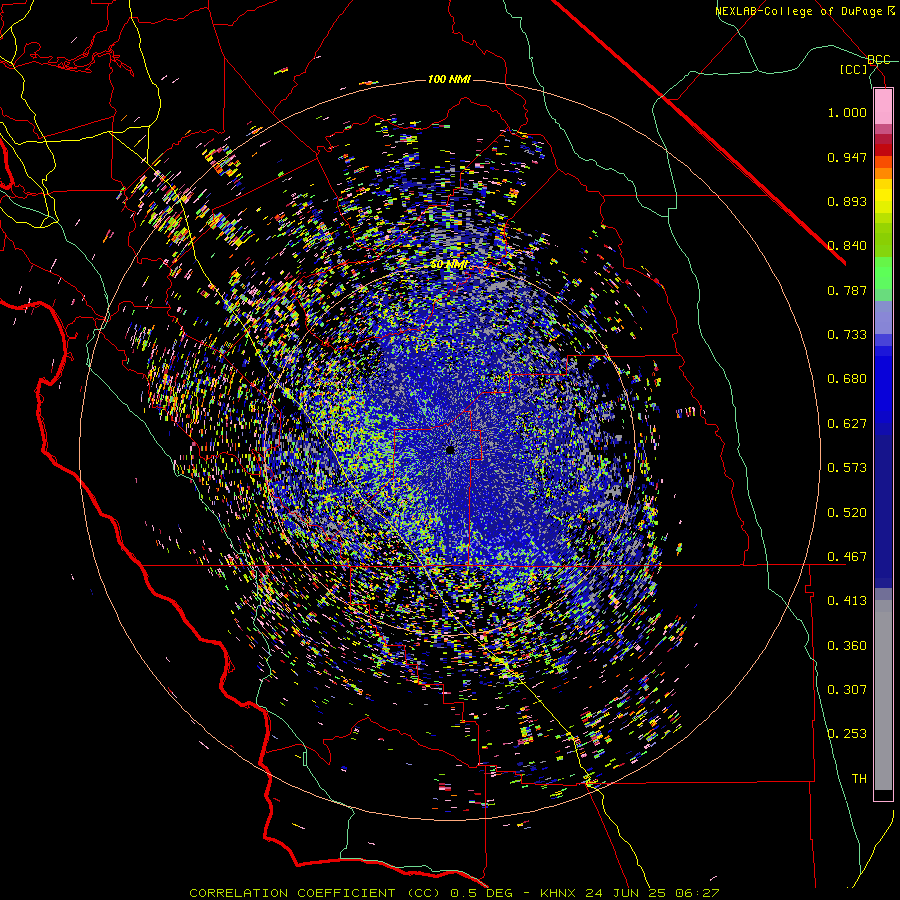Click the 0.947 scale value
This screenshot has width=900, height=900.
pyautogui.click(x=847, y=157)
